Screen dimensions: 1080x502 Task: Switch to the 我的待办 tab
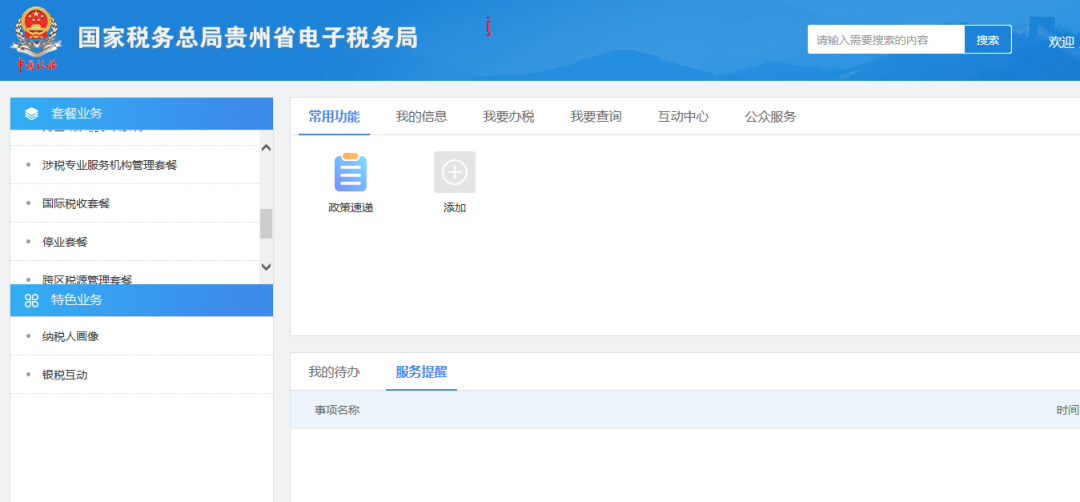[334, 373]
